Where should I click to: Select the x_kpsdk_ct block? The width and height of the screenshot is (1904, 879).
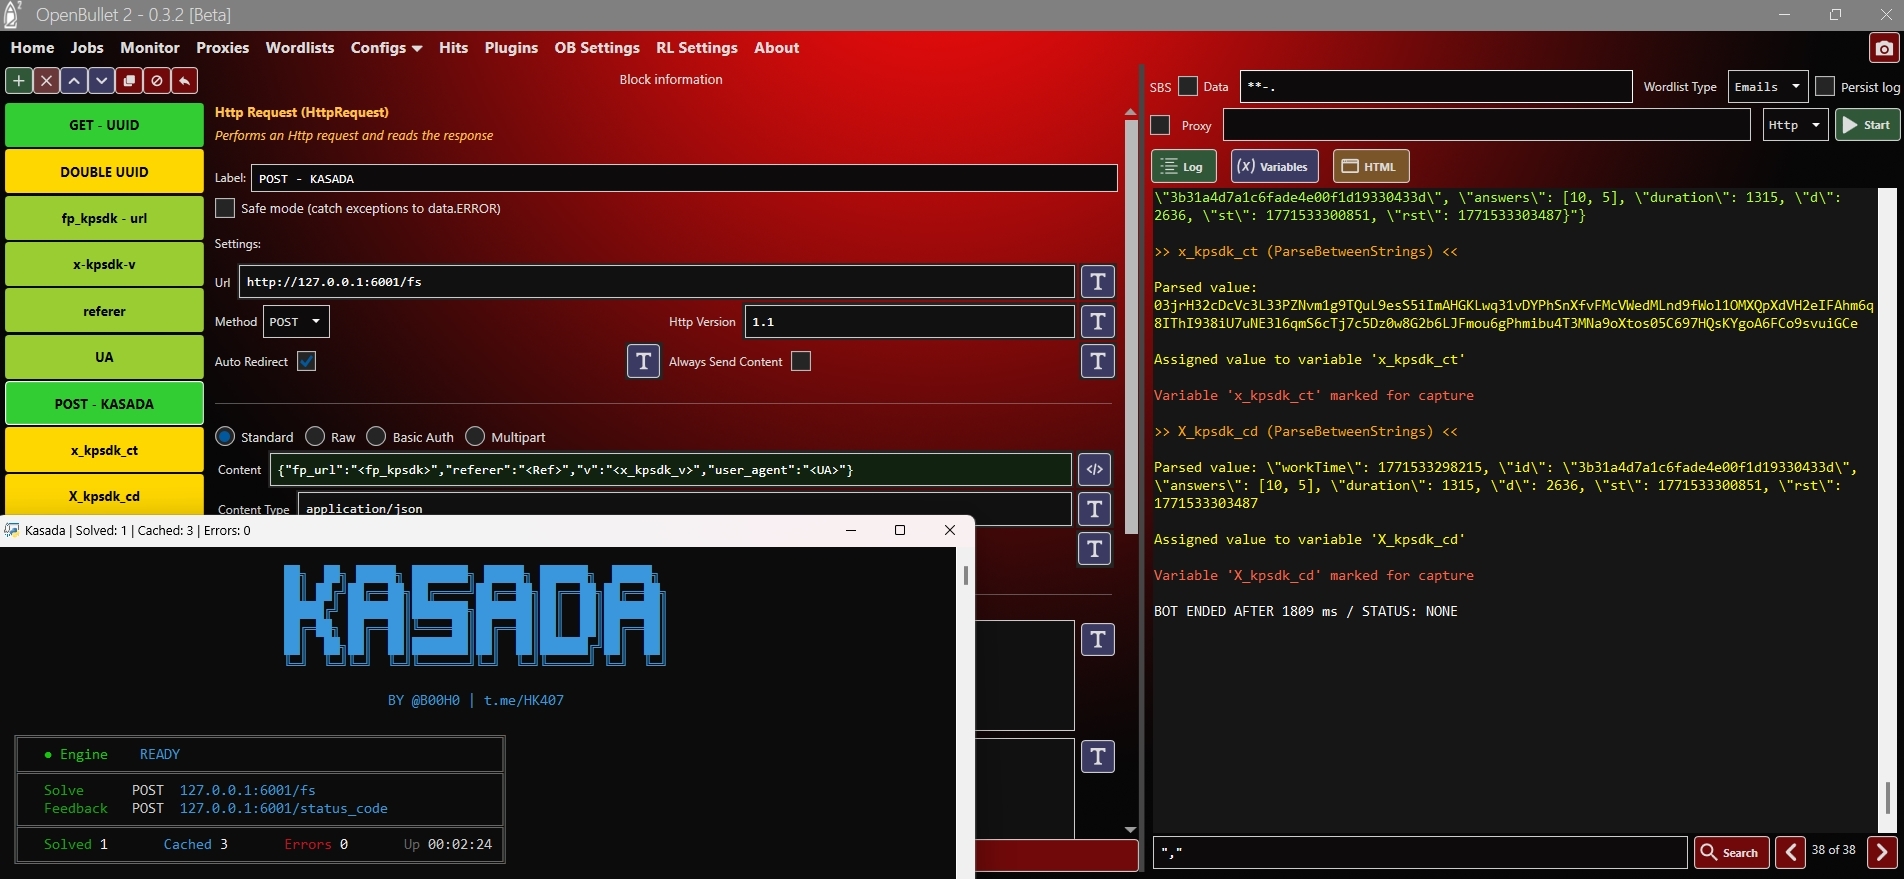(104, 450)
